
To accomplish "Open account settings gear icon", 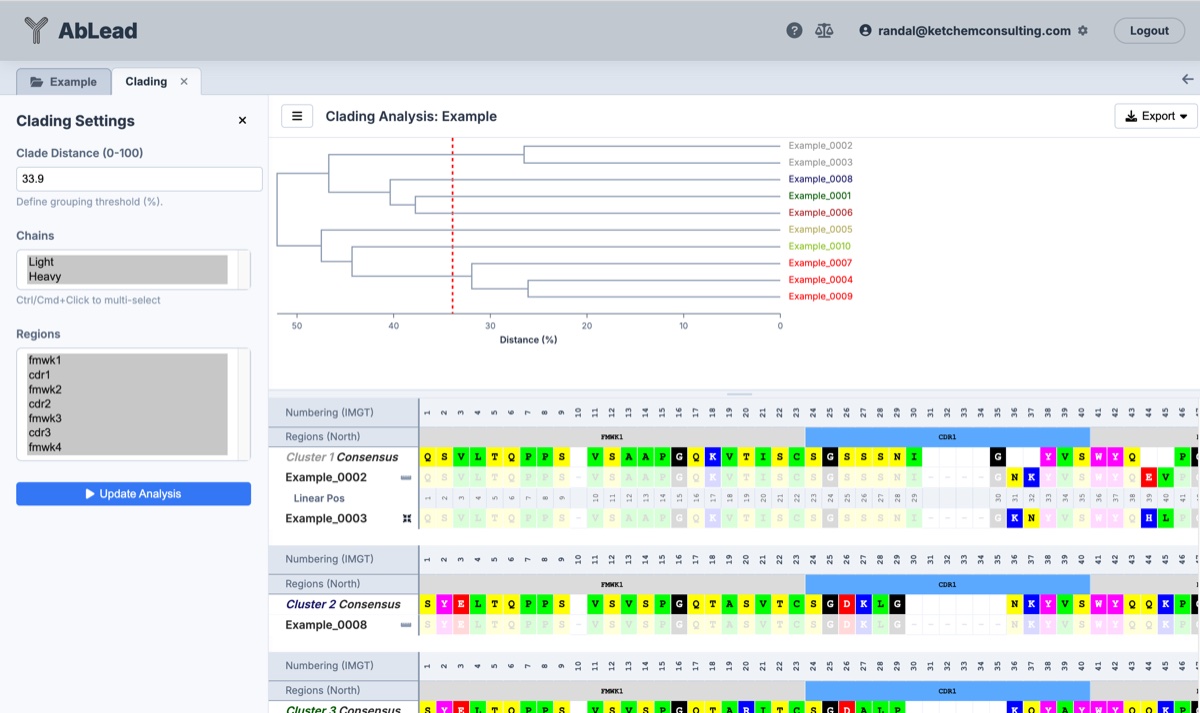I will (x=1082, y=31).
